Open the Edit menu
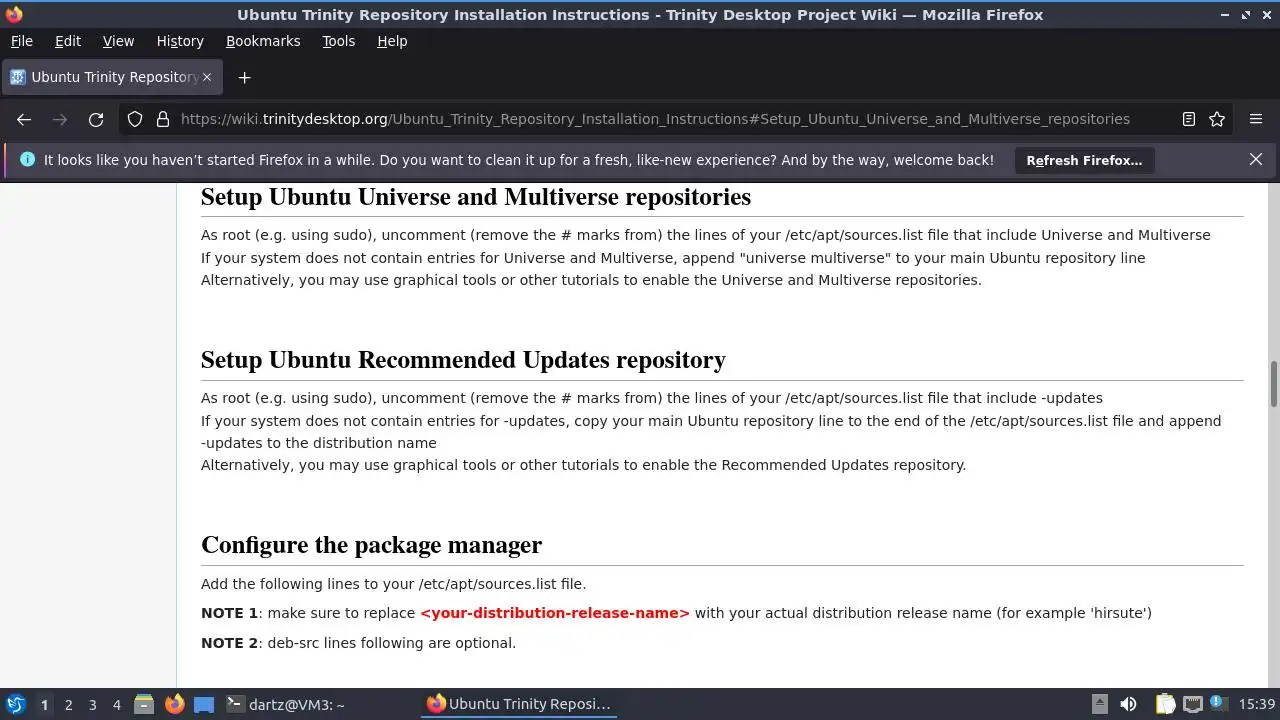The height and width of the screenshot is (720, 1280). tap(68, 41)
